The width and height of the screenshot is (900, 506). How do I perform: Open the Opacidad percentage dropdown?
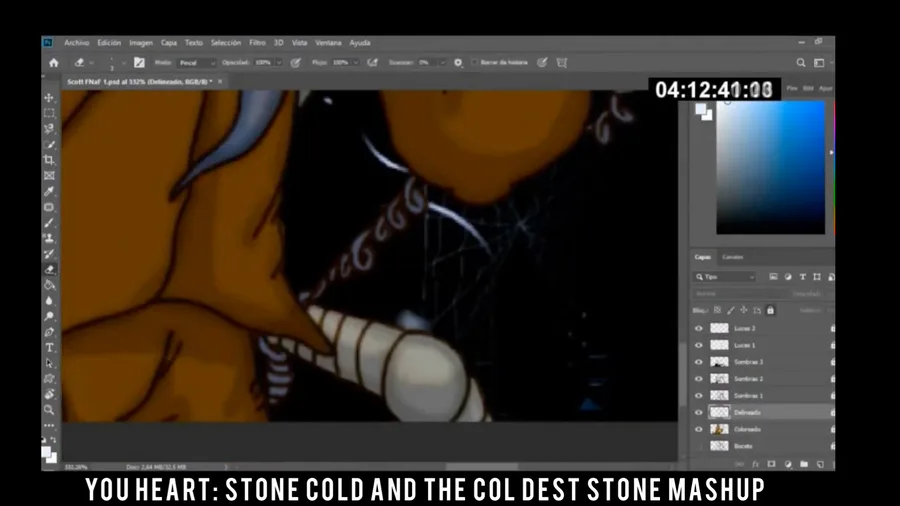tap(279, 63)
